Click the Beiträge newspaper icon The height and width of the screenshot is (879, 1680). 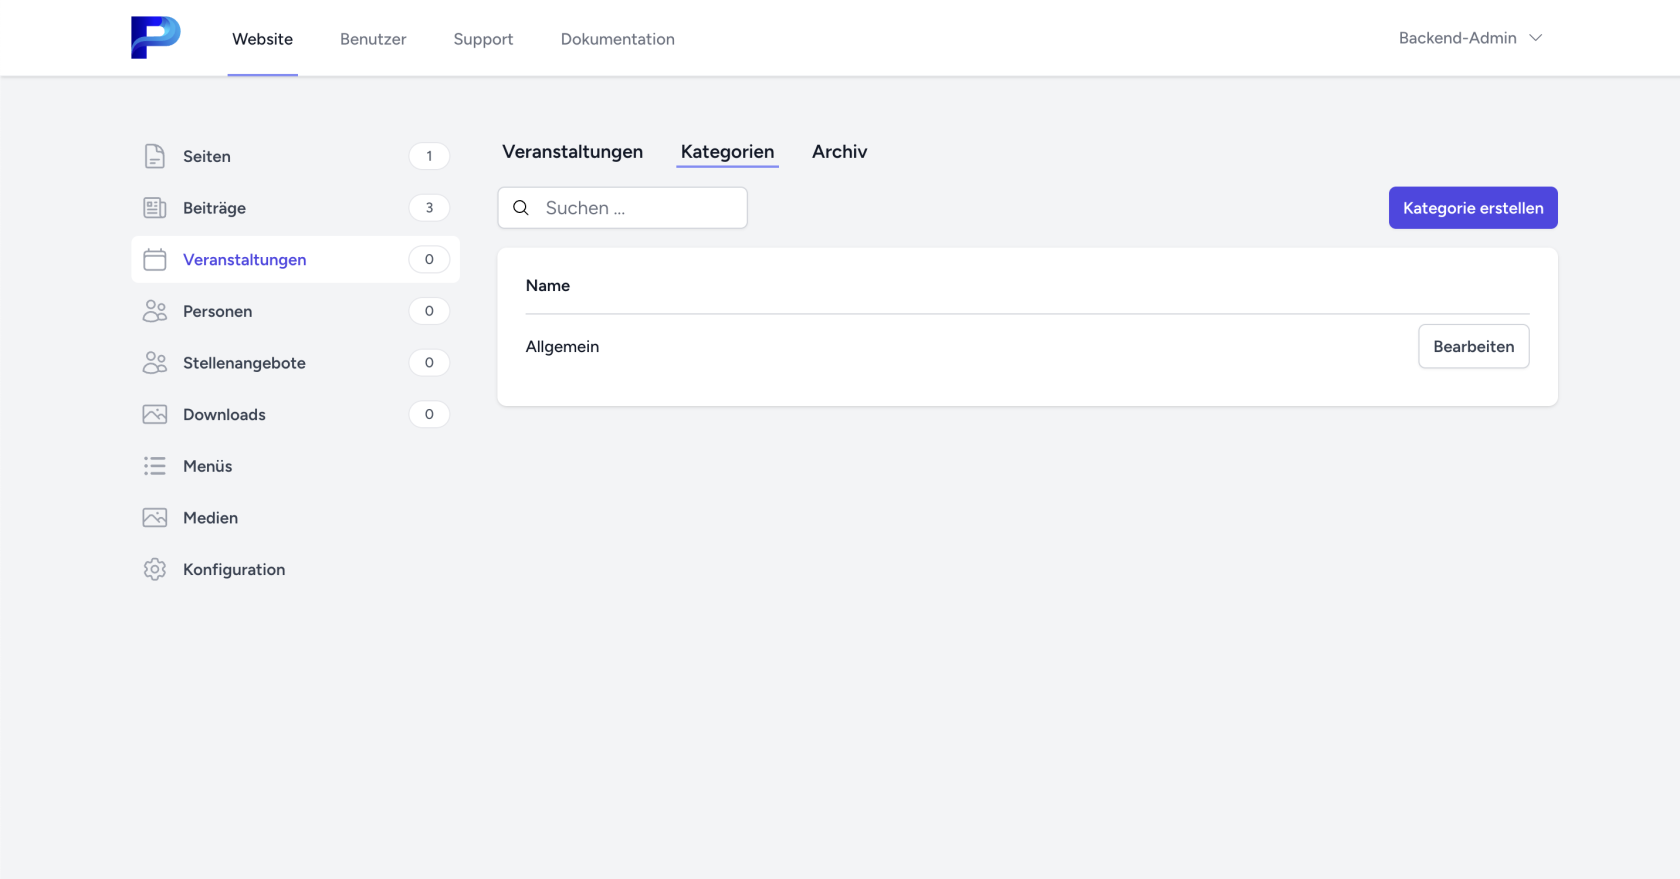(155, 208)
